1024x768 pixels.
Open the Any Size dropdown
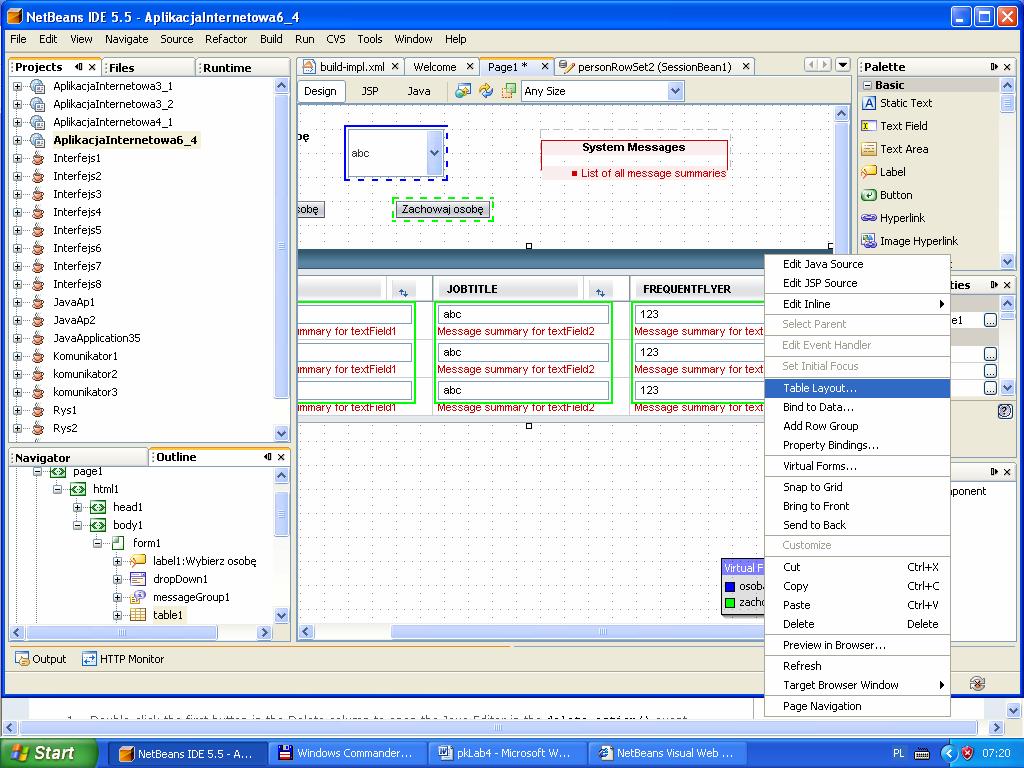(675, 91)
